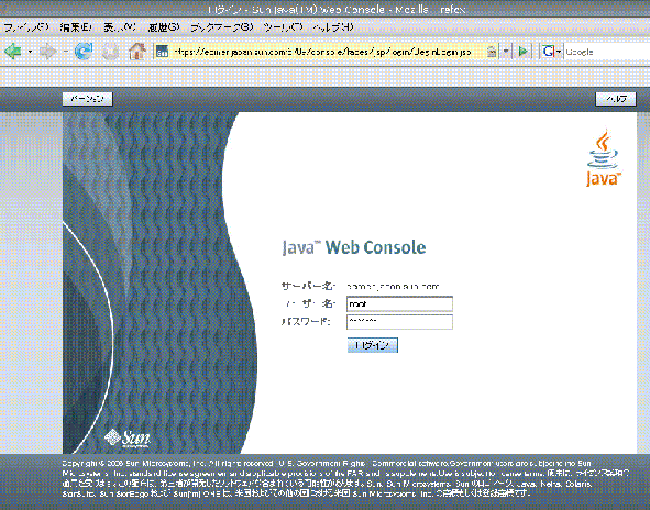The image size is (650, 510).
Task: Click the ログイン (Login) button
Action: 373,345
